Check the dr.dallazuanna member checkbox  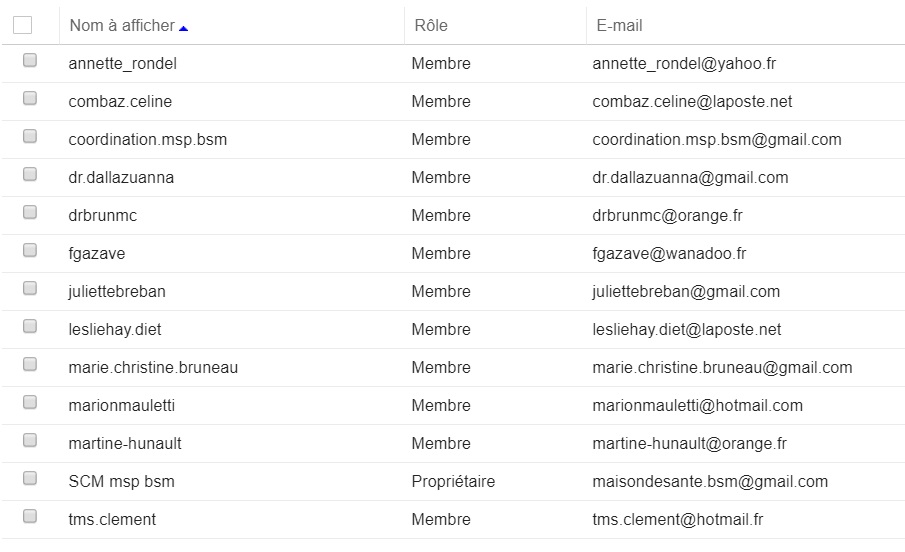click(30, 174)
